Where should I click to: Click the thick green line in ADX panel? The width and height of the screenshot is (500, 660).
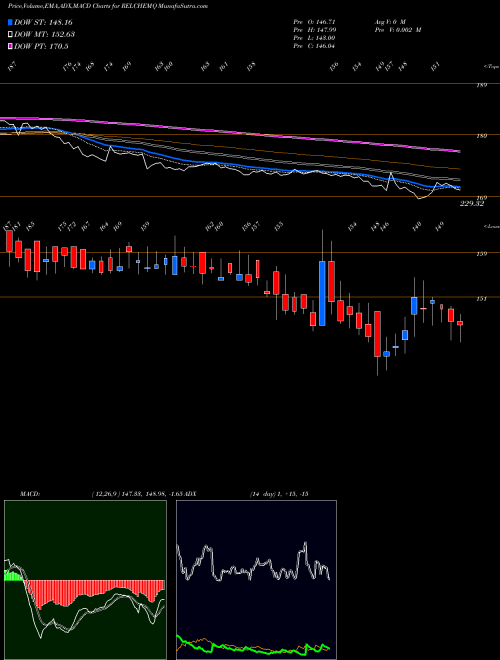(253, 648)
